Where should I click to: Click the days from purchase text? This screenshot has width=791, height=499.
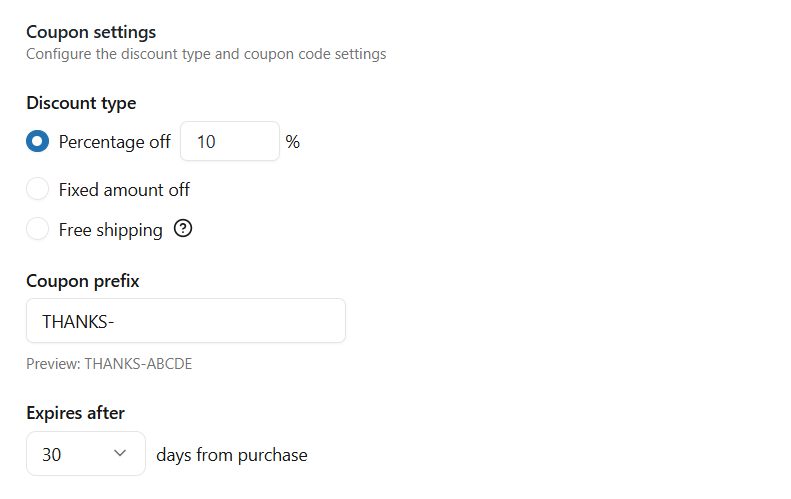(232, 455)
